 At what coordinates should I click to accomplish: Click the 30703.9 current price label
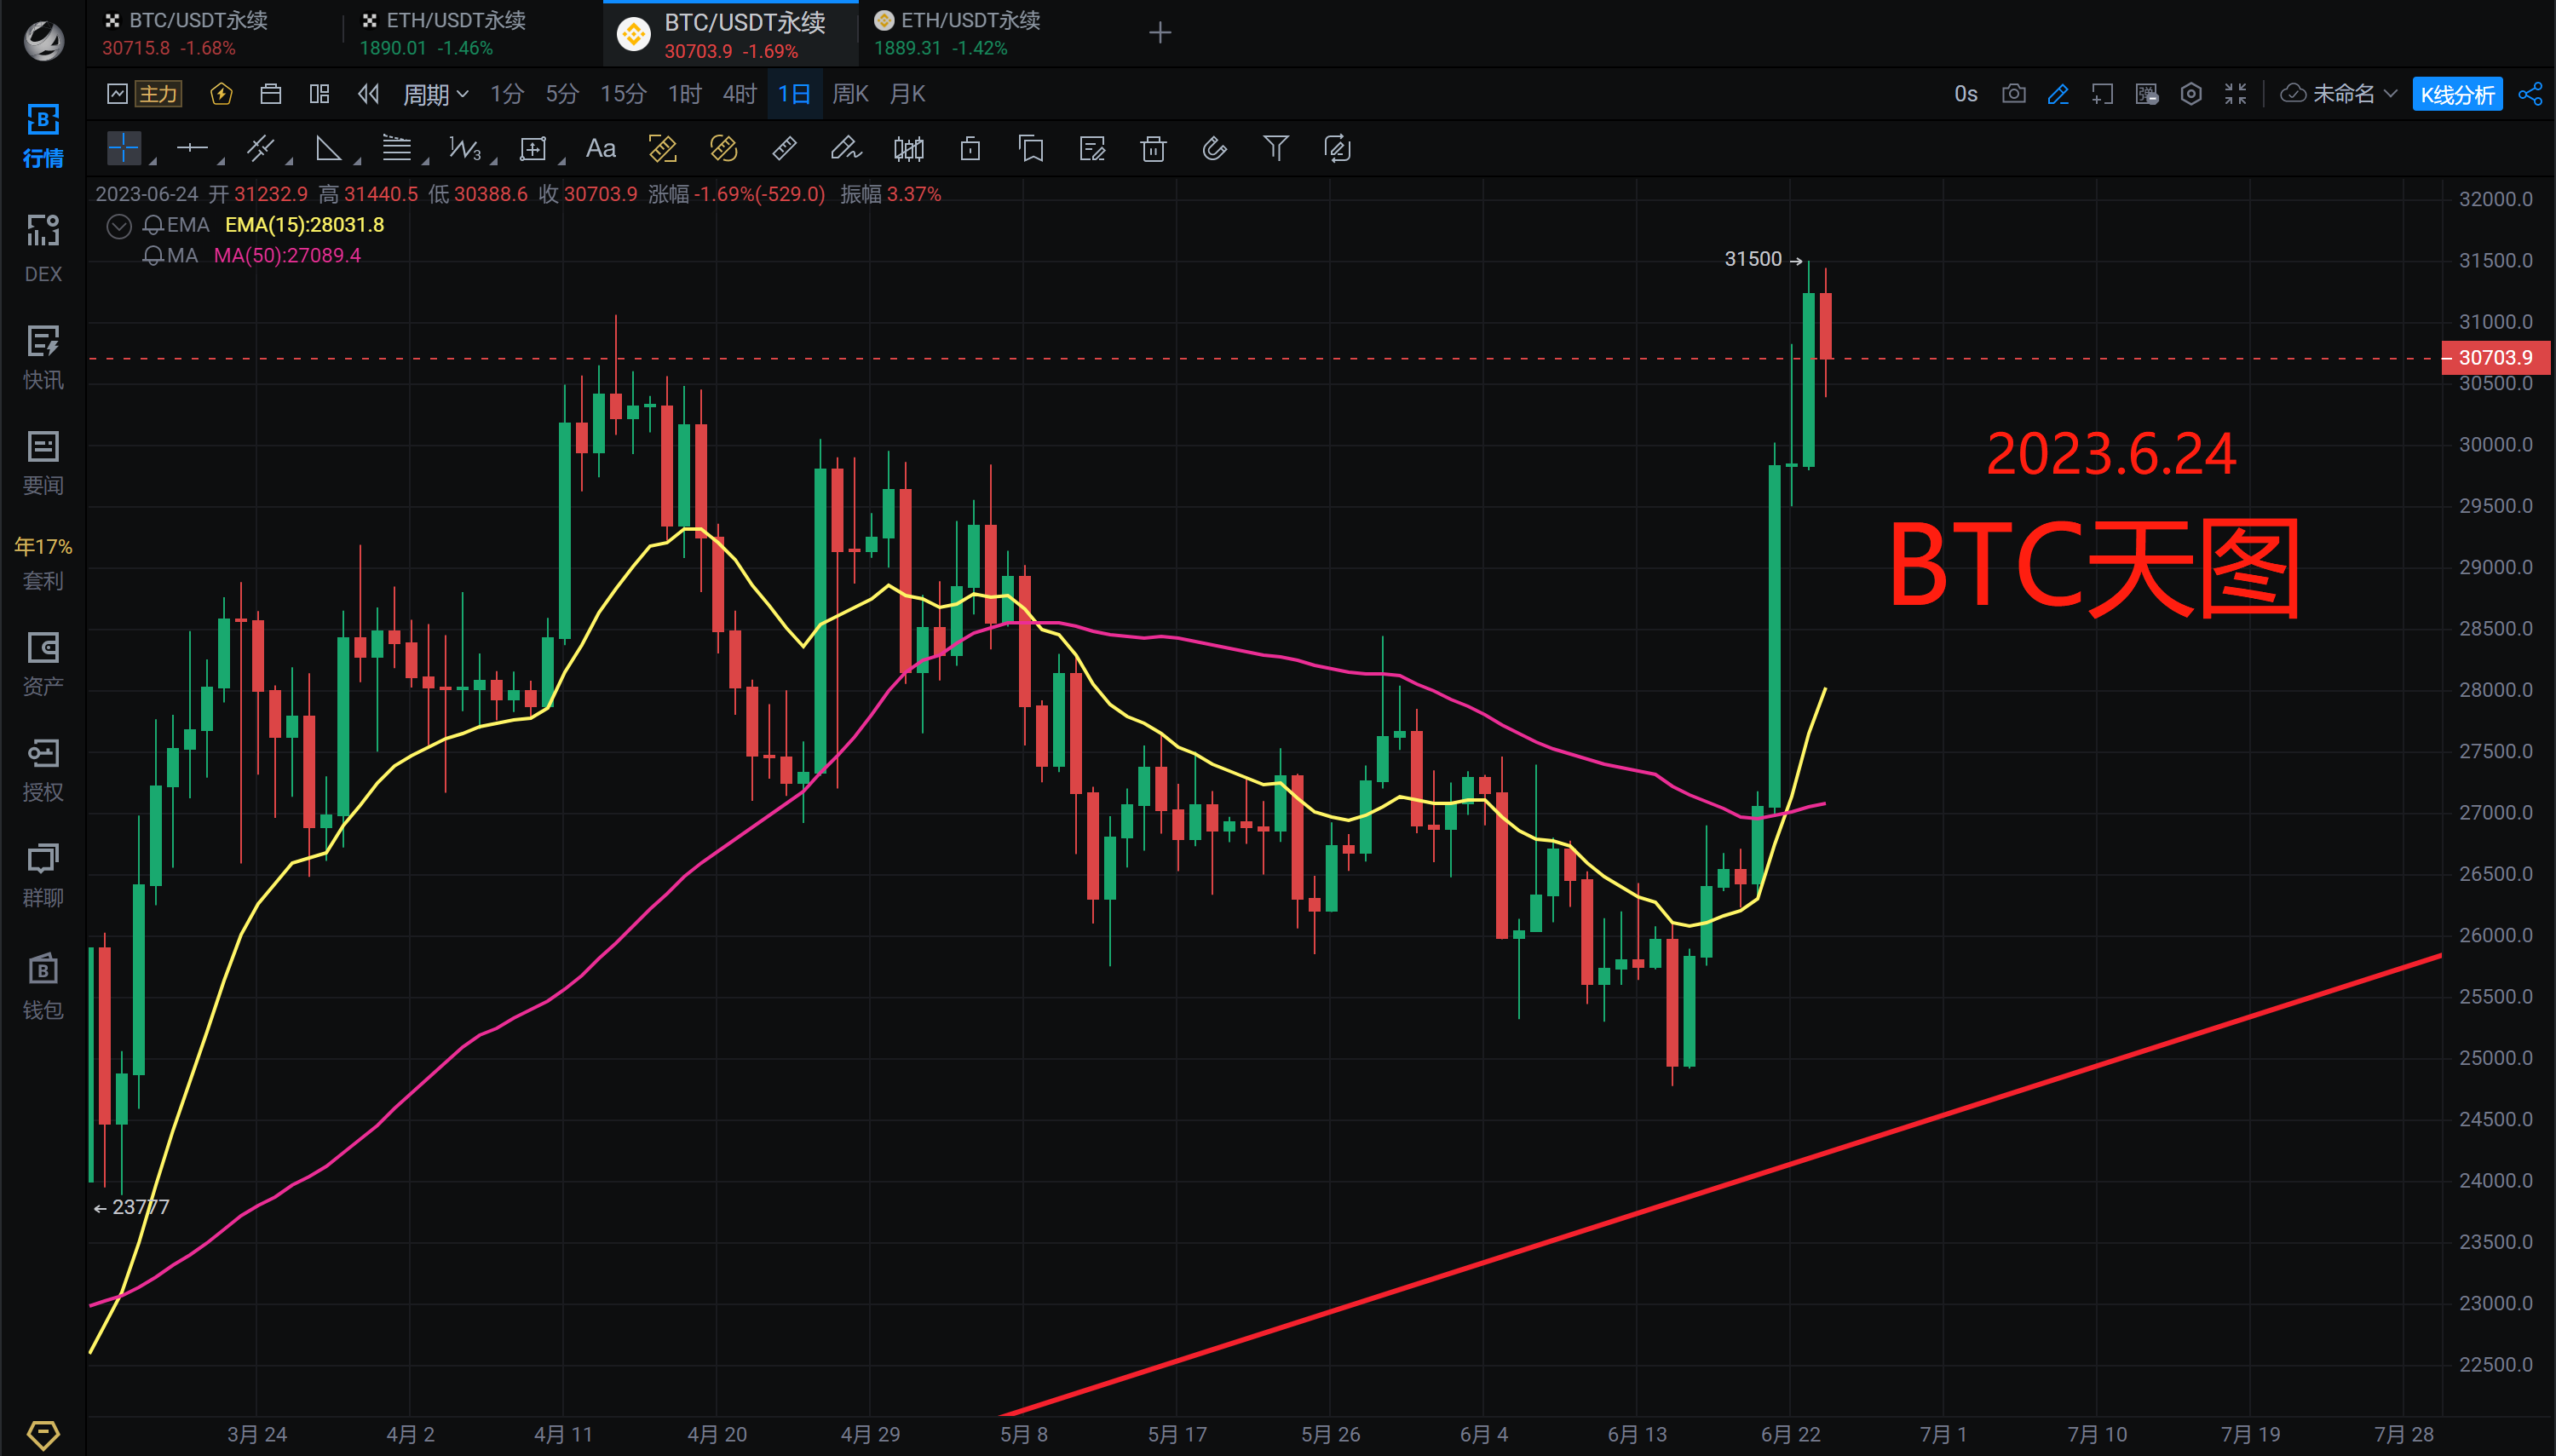click(x=2495, y=357)
